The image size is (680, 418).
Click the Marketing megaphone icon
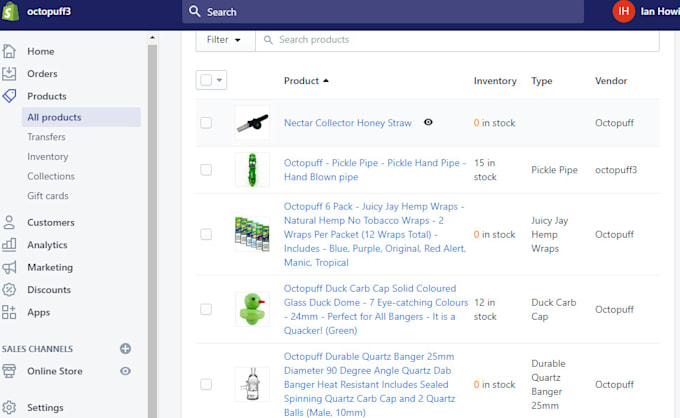point(9,267)
